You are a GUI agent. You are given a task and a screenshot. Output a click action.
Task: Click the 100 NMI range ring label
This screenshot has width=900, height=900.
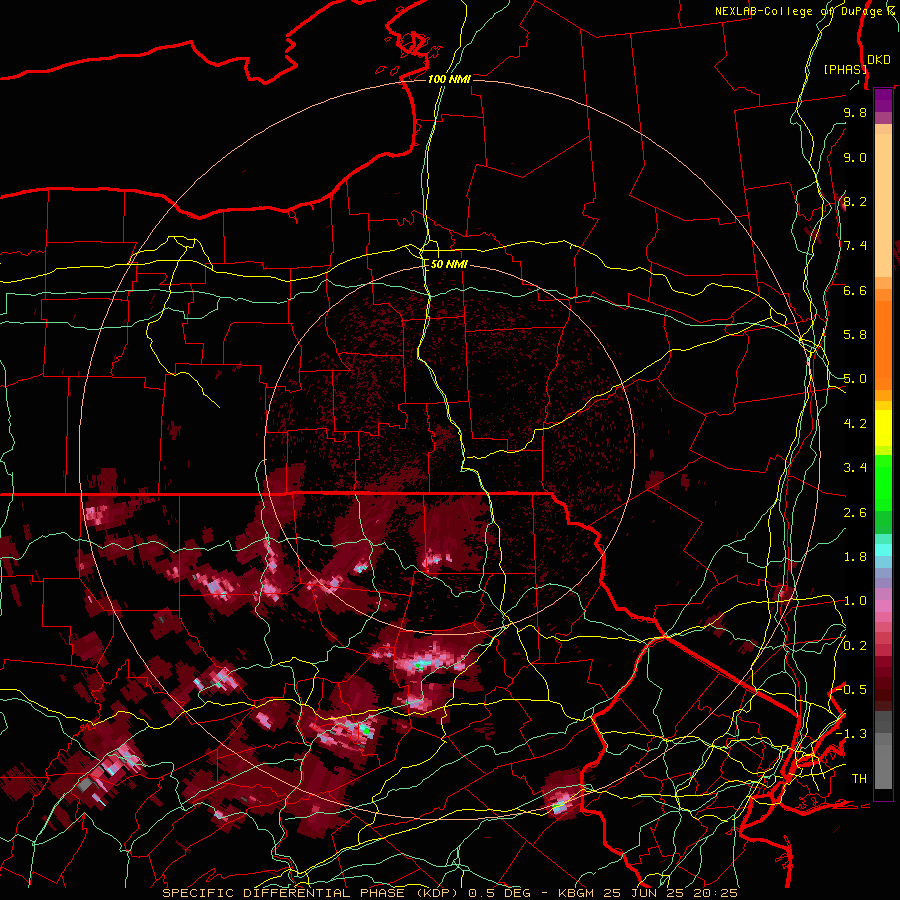pos(449,79)
